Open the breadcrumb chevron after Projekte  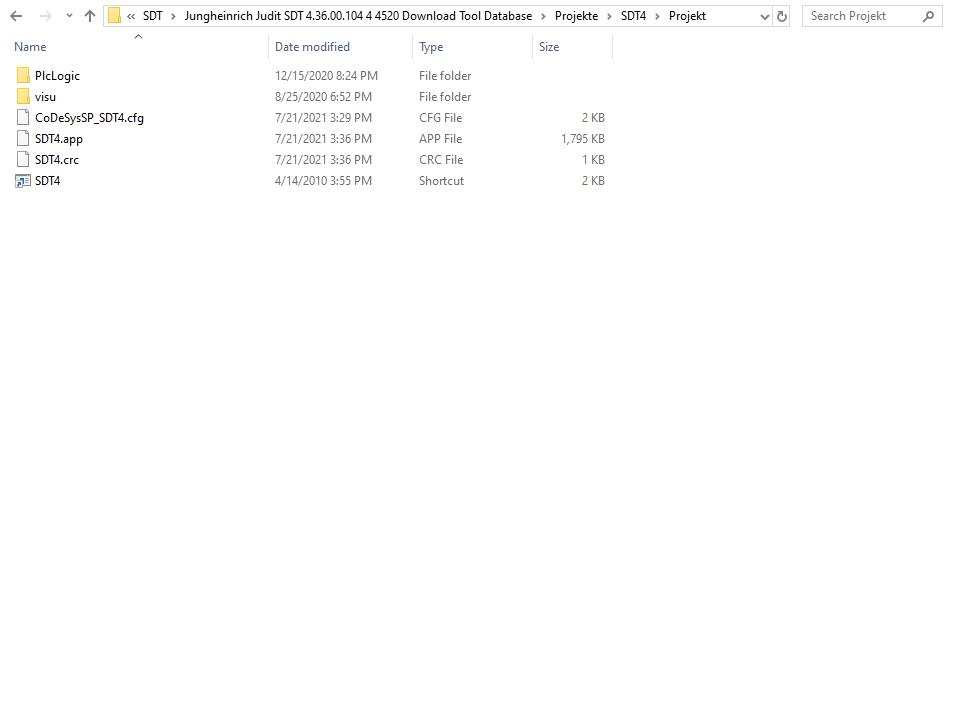point(612,16)
